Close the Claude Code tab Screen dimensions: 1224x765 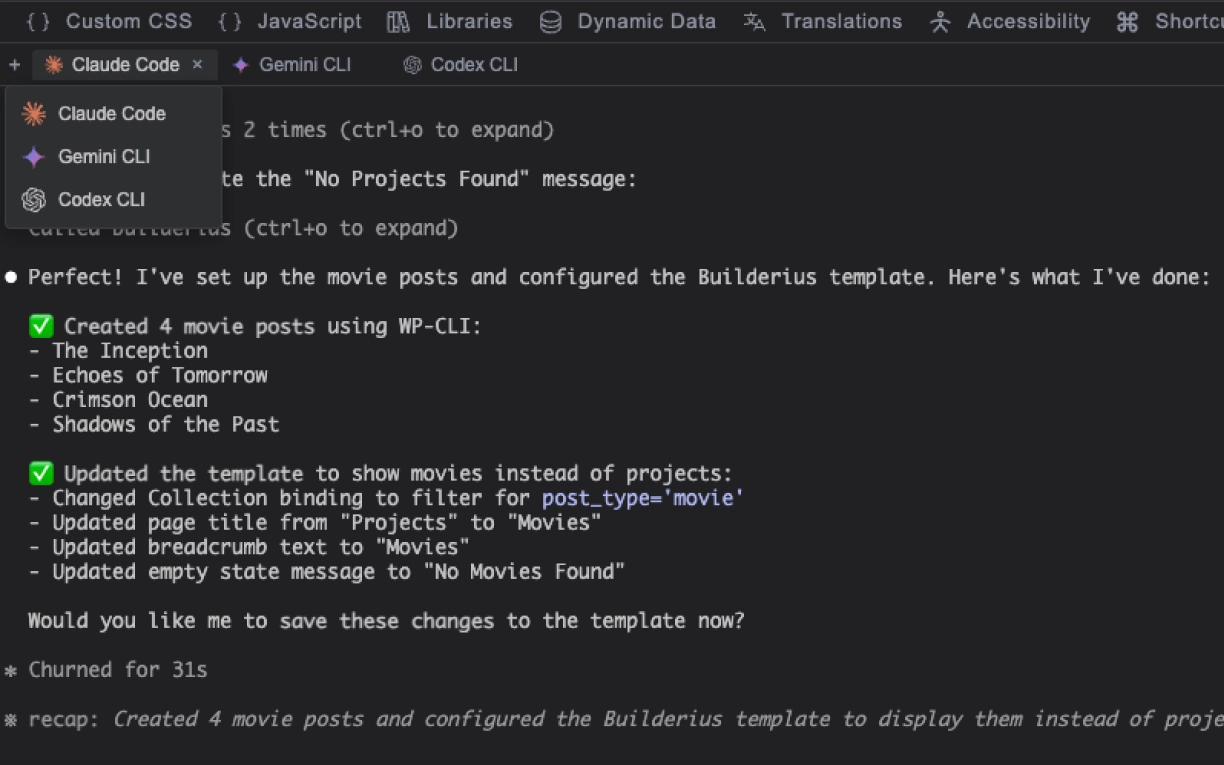click(x=197, y=64)
